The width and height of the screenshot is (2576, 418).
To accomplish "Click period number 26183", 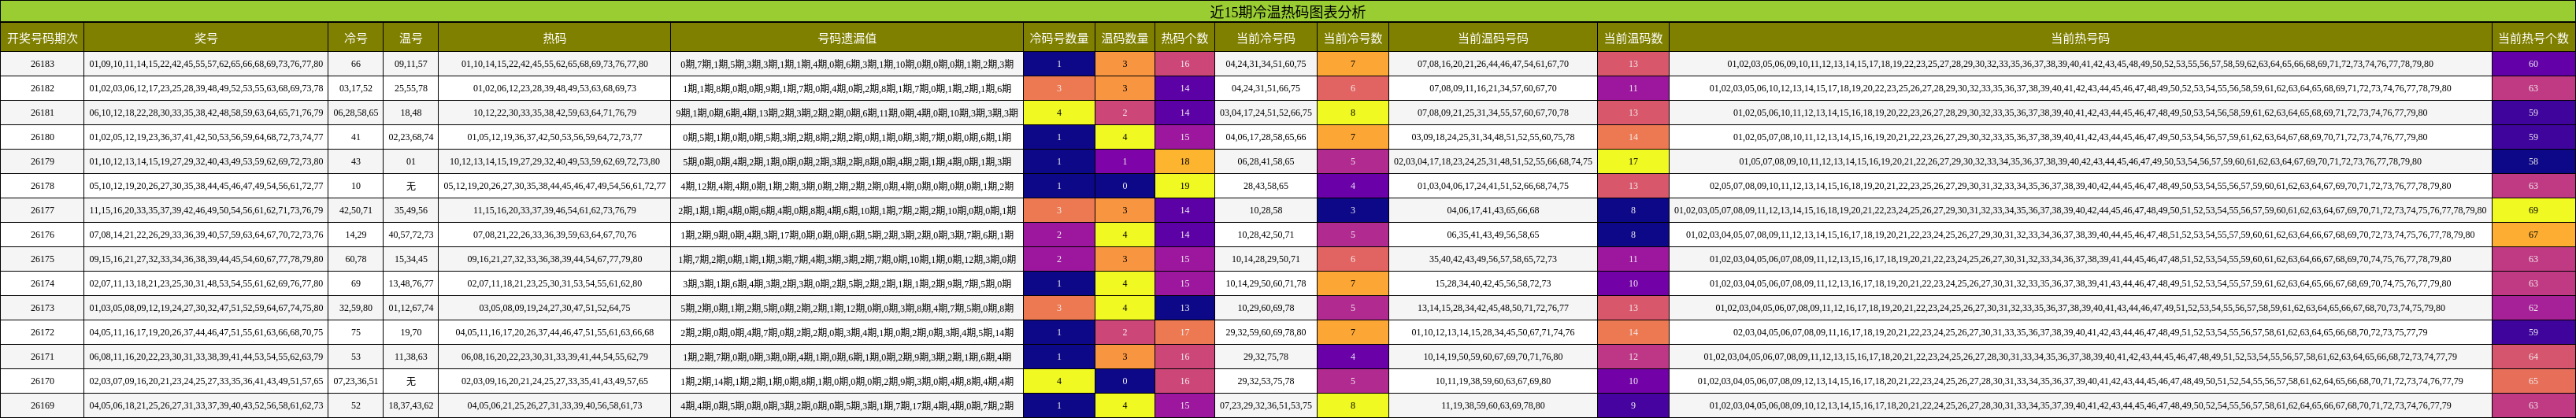I will click(x=42, y=64).
